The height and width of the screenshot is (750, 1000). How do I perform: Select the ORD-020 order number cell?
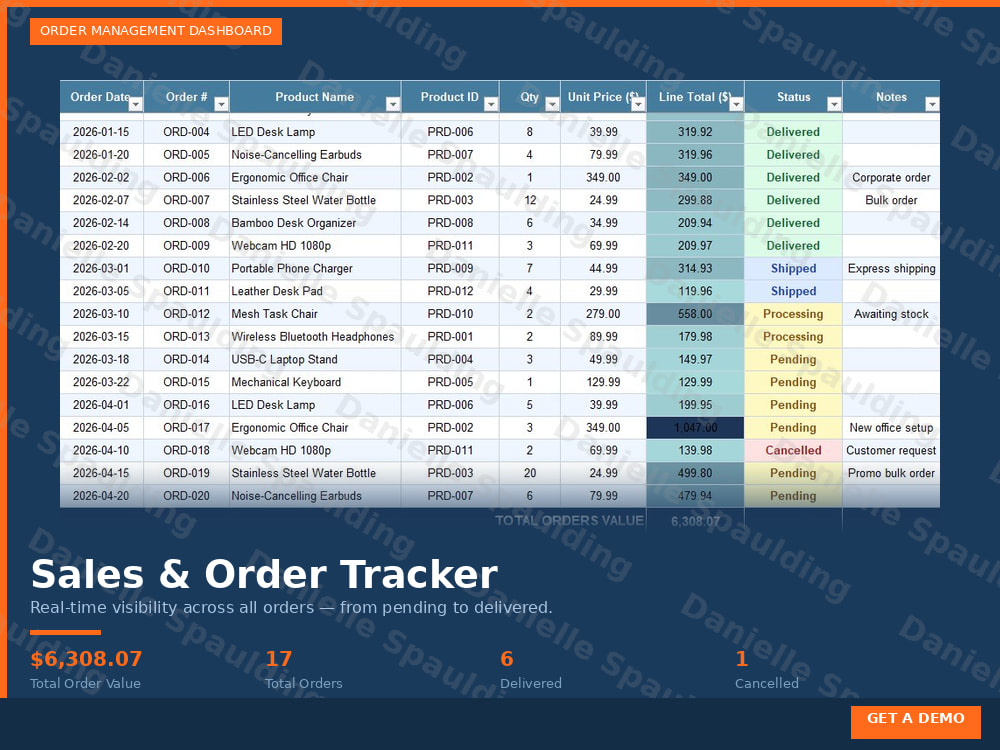click(x=186, y=496)
